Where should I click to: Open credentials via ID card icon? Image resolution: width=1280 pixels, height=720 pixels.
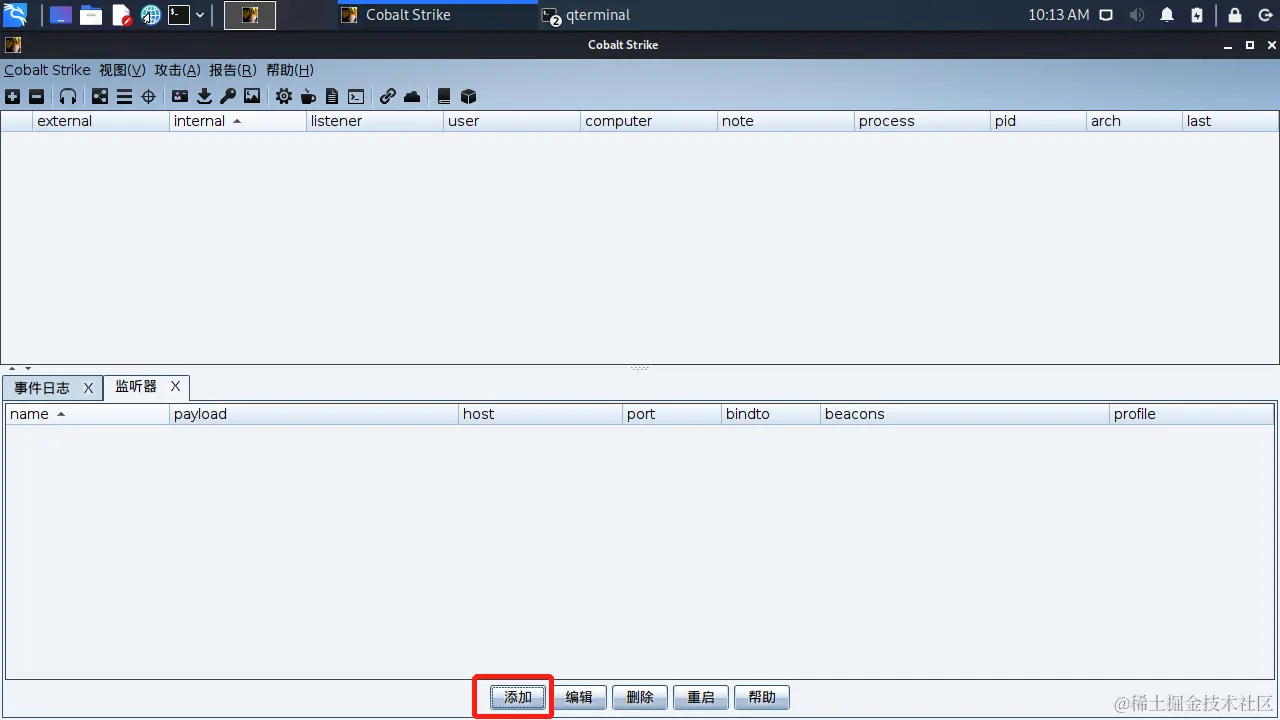(x=180, y=97)
